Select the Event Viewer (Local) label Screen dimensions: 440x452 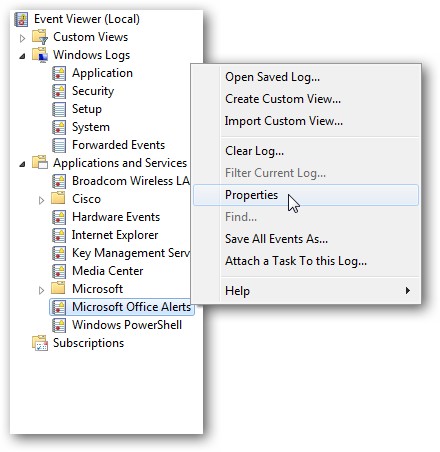coord(87,19)
